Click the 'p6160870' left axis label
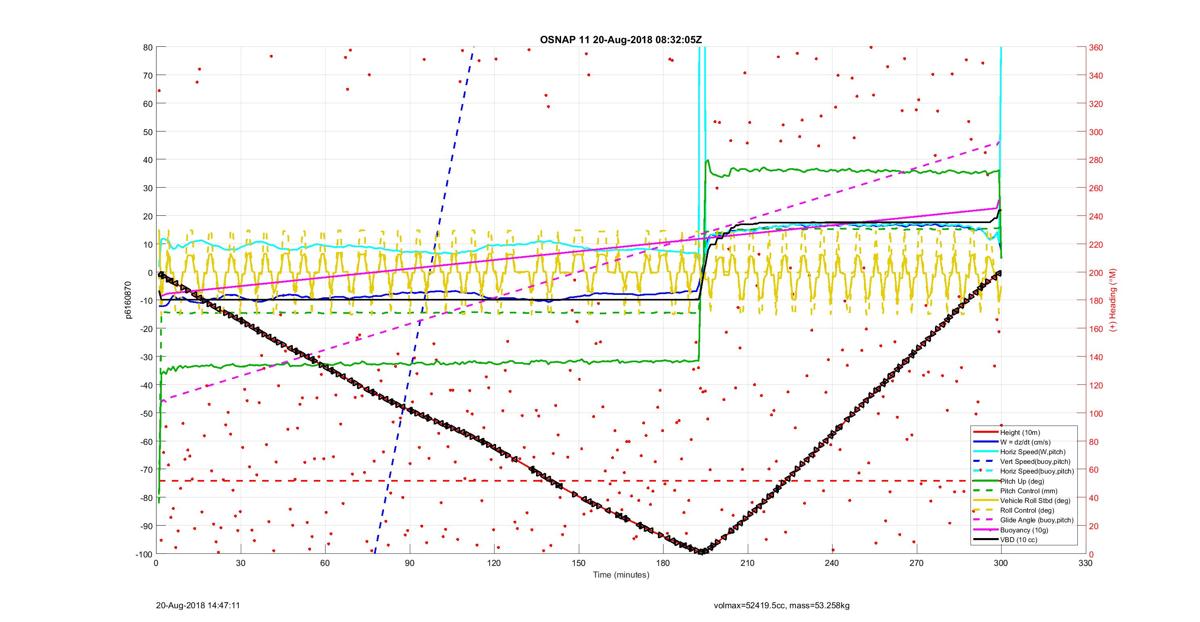 (x=128, y=300)
